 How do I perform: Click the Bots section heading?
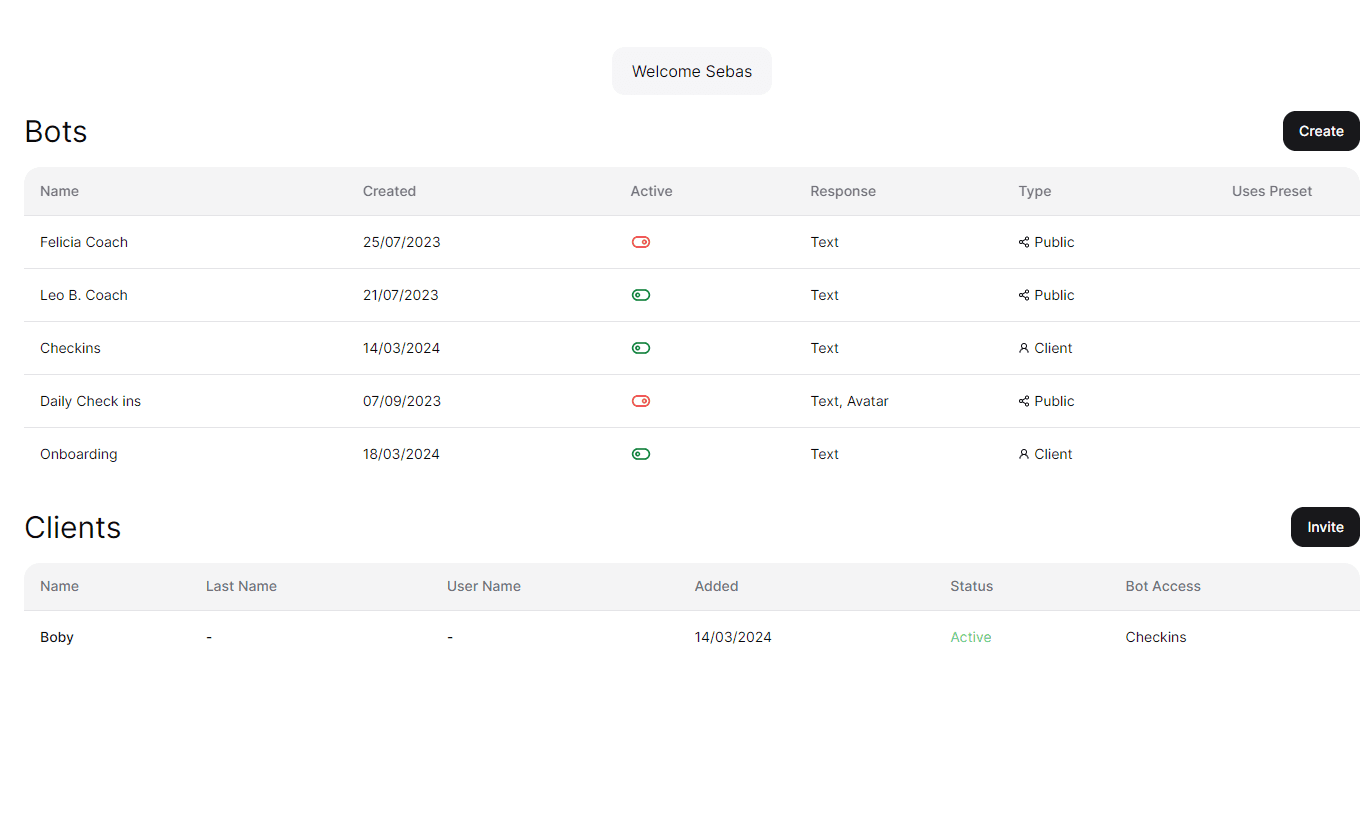click(x=56, y=131)
